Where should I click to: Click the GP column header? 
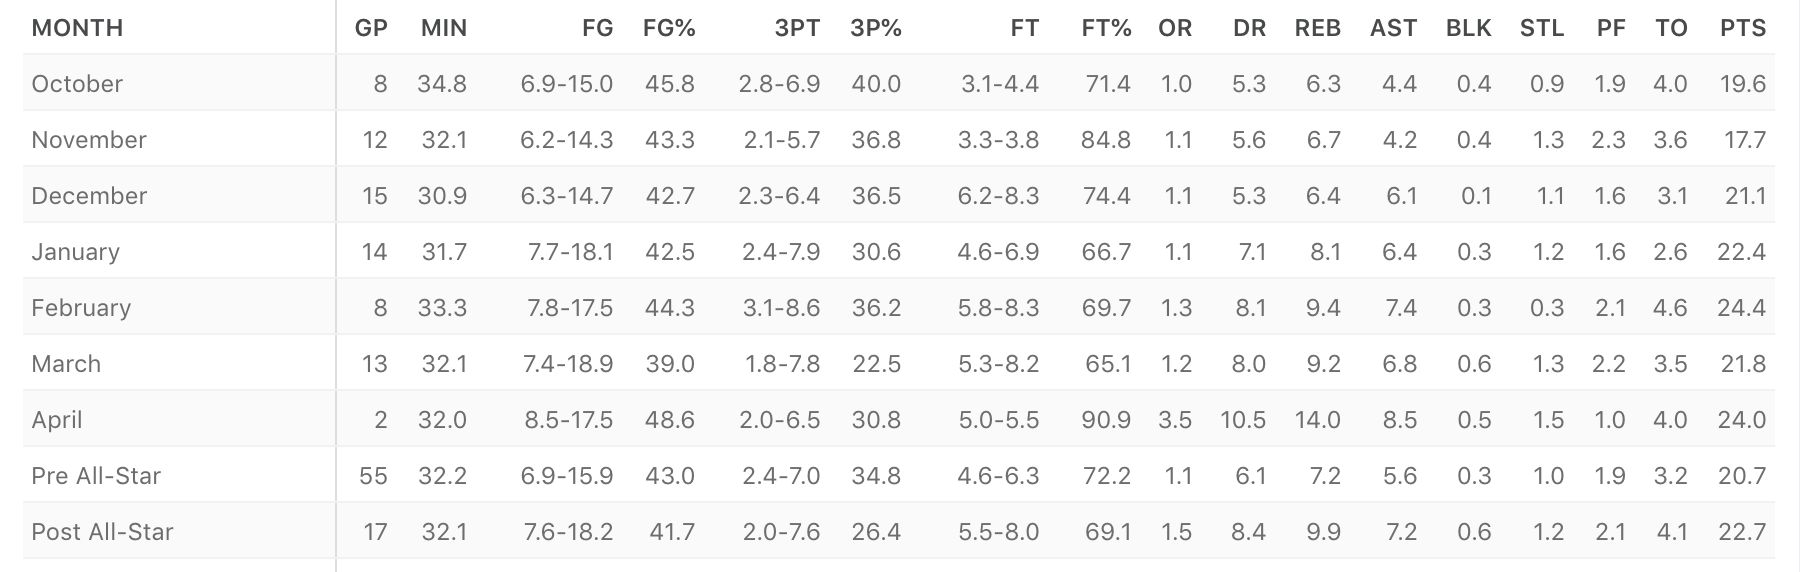(371, 28)
